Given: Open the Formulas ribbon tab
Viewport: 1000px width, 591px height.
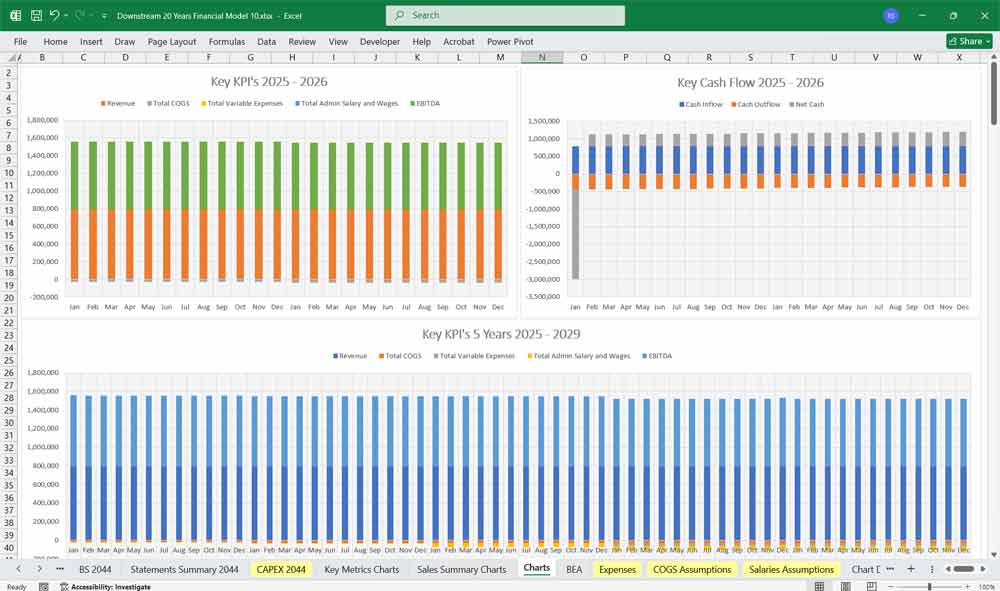Looking at the screenshot, I should (226, 42).
